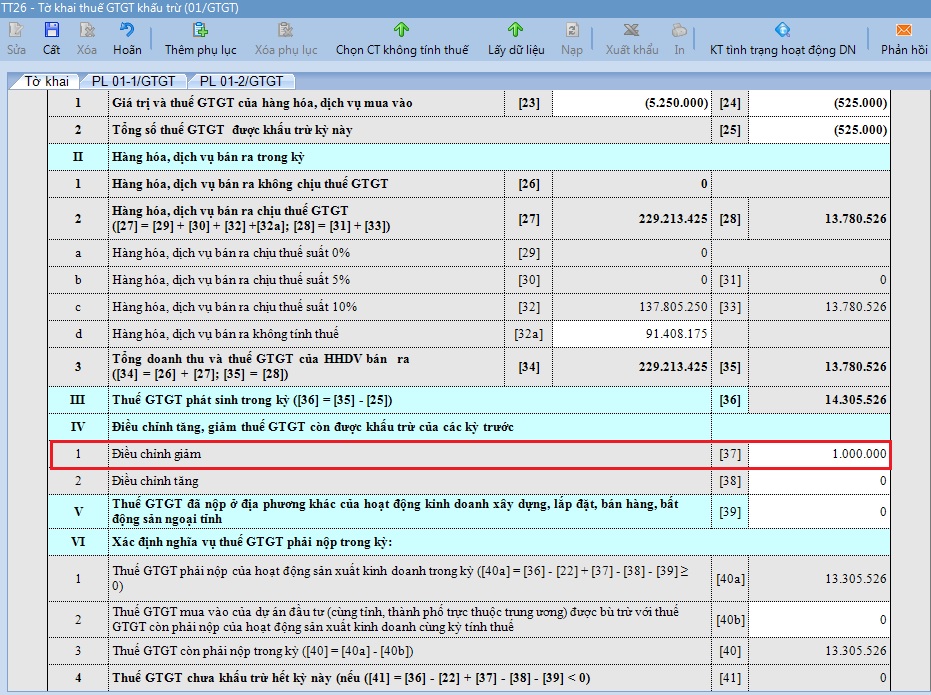Click value 0 in row [31]

882,280
